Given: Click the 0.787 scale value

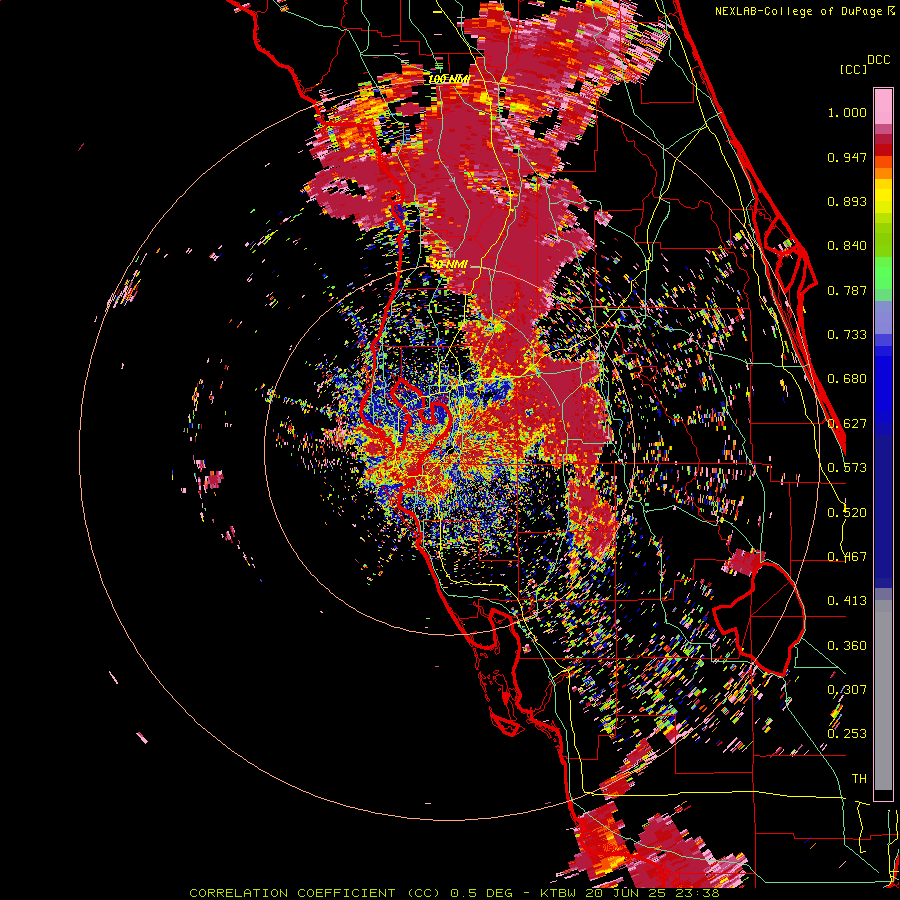Looking at the screenshot, I should click(847, 290).
